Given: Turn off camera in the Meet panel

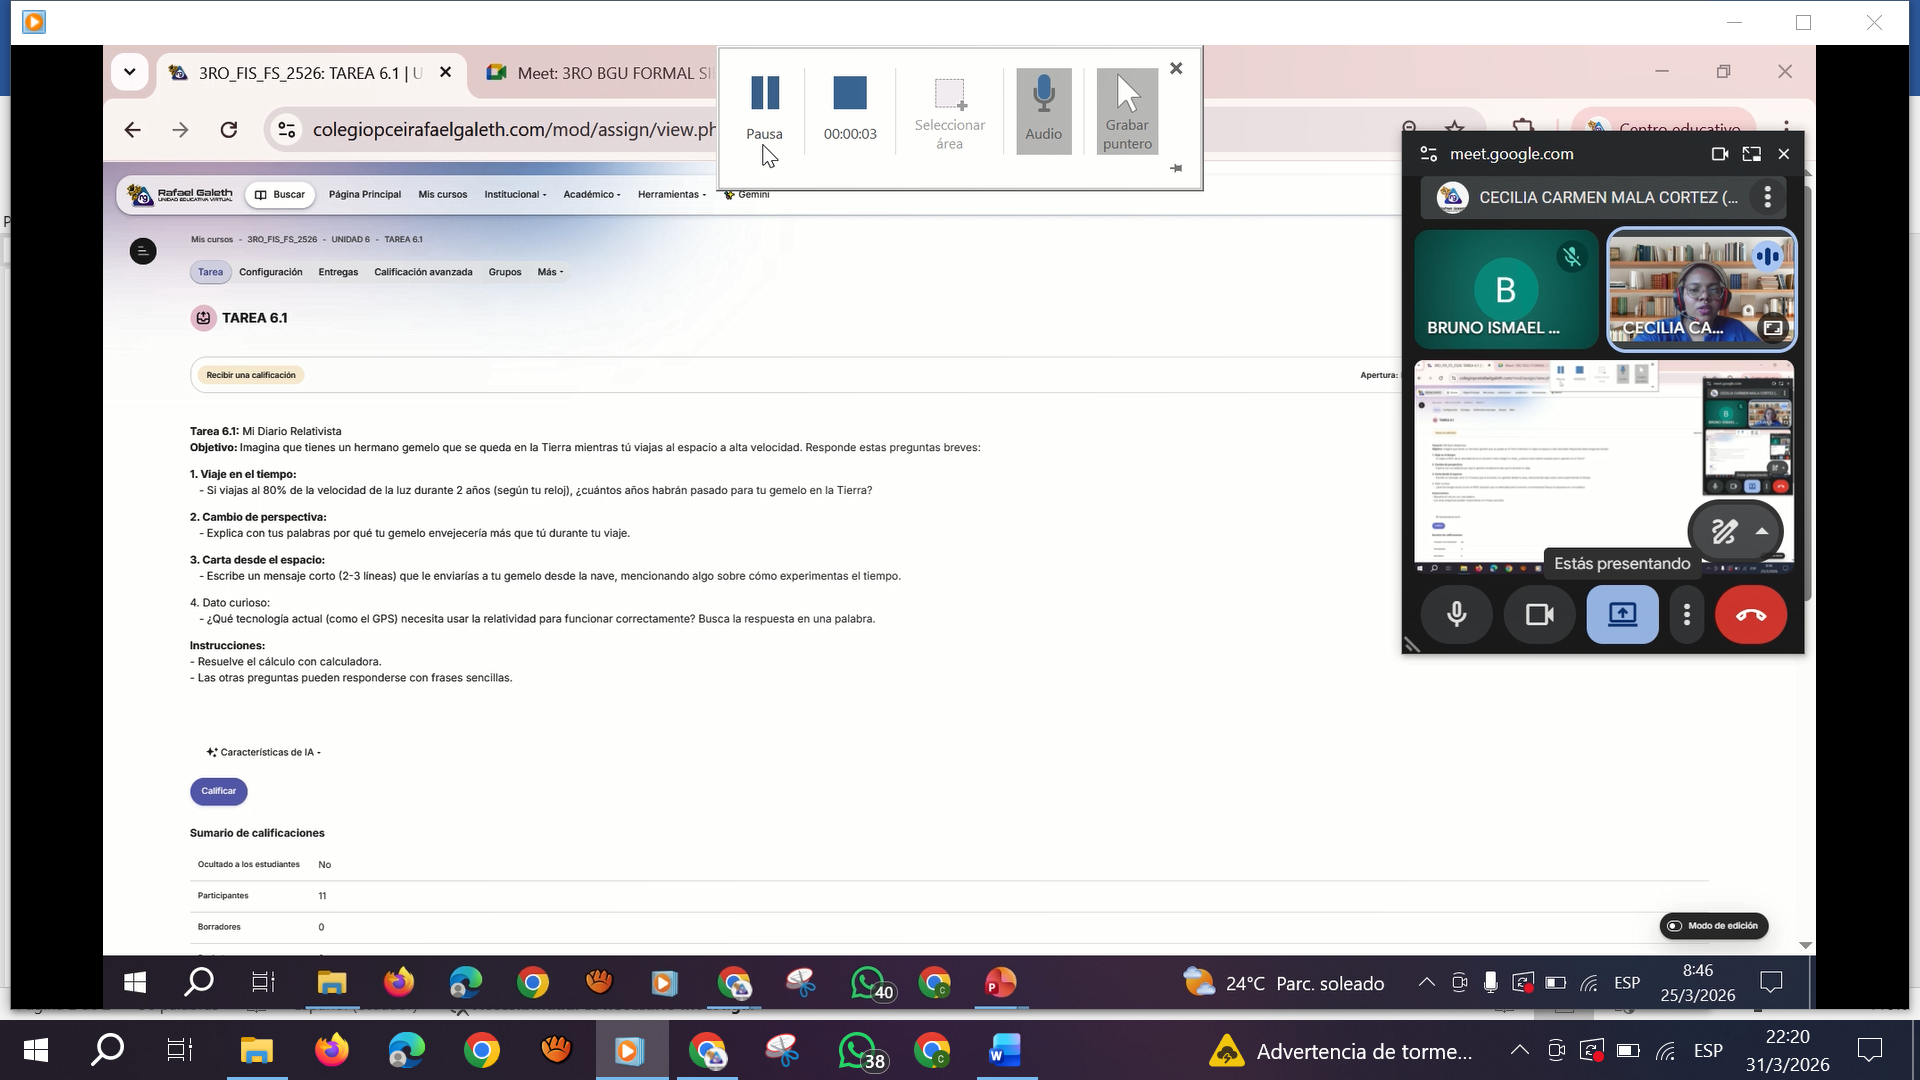Looking at the screenshot, I should tap(1539, 615).
